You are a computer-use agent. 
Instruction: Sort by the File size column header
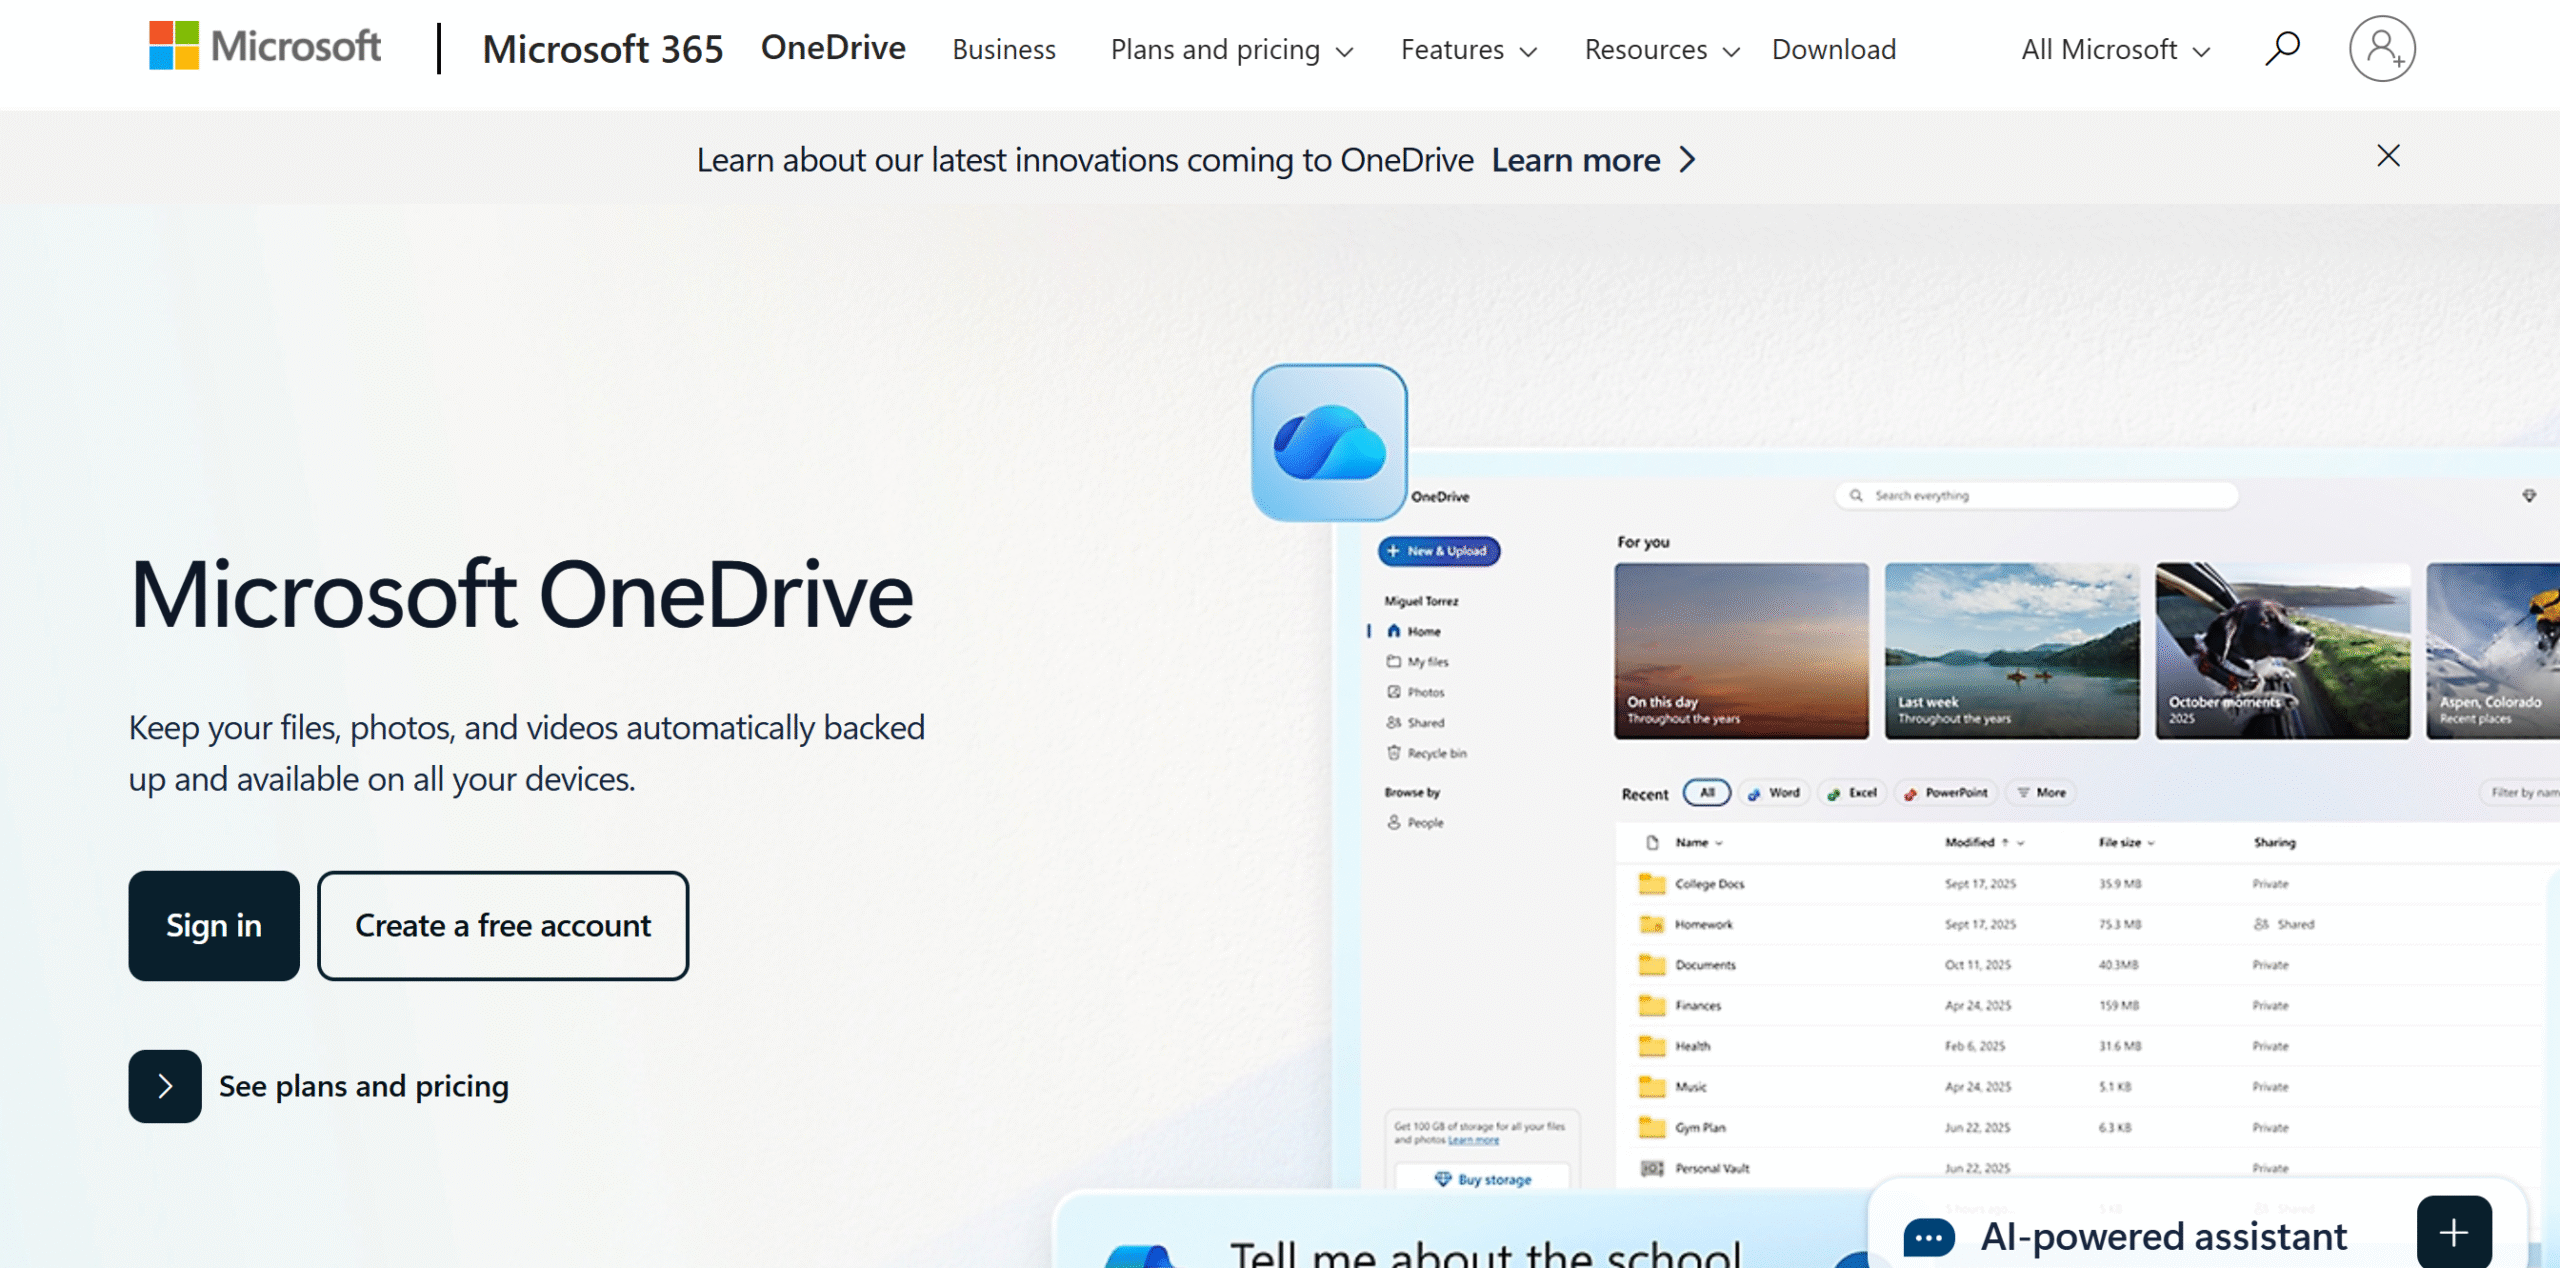[2126, 842]
